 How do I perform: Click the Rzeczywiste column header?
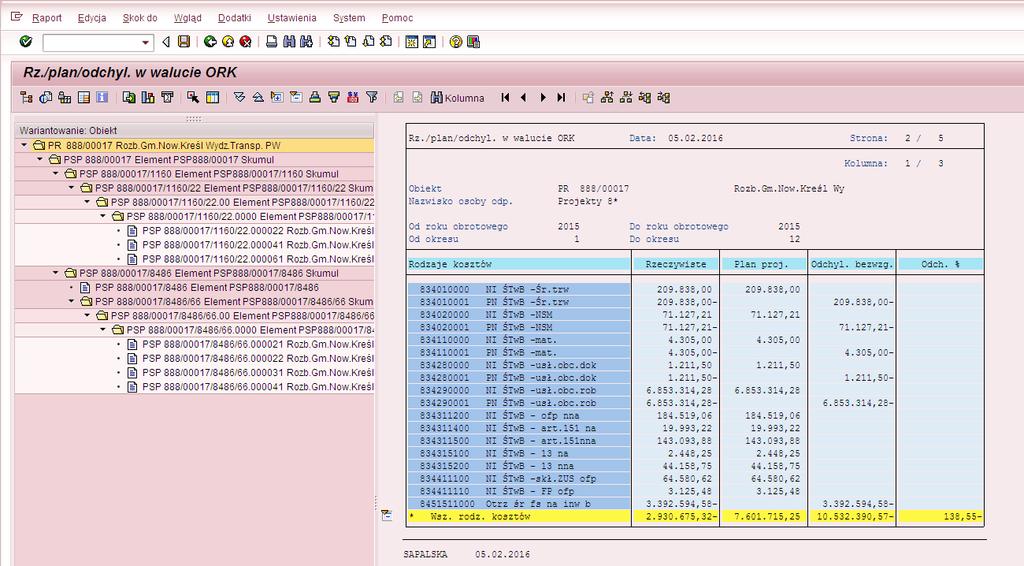676,264
